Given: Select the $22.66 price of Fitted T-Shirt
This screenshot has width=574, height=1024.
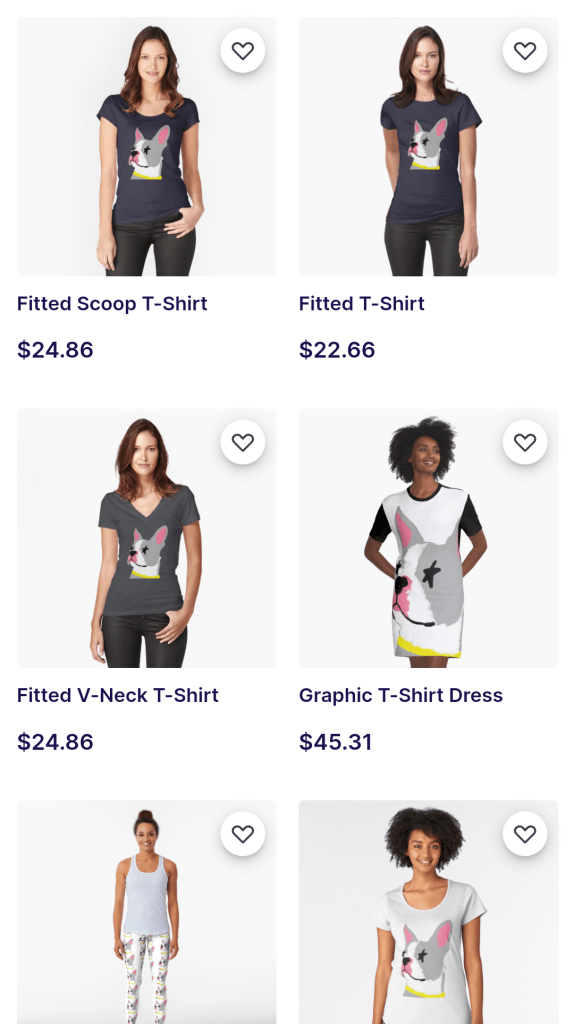Looking at the screenshot, I should click(x=337, y=350).
